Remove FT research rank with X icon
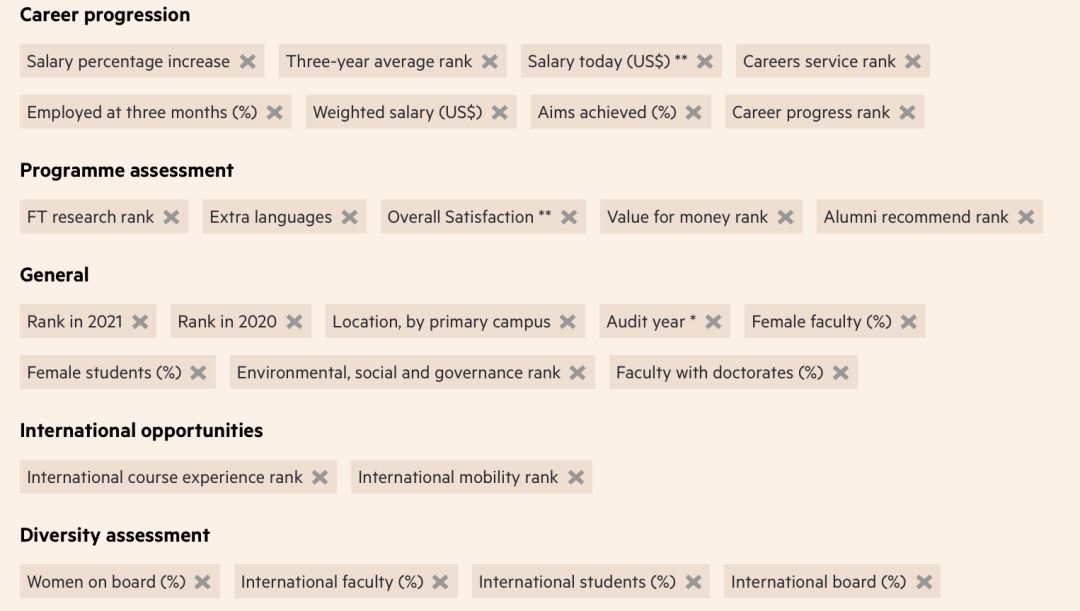The width and height of the screenshot is (1080, 611). [x=171, y=217]
